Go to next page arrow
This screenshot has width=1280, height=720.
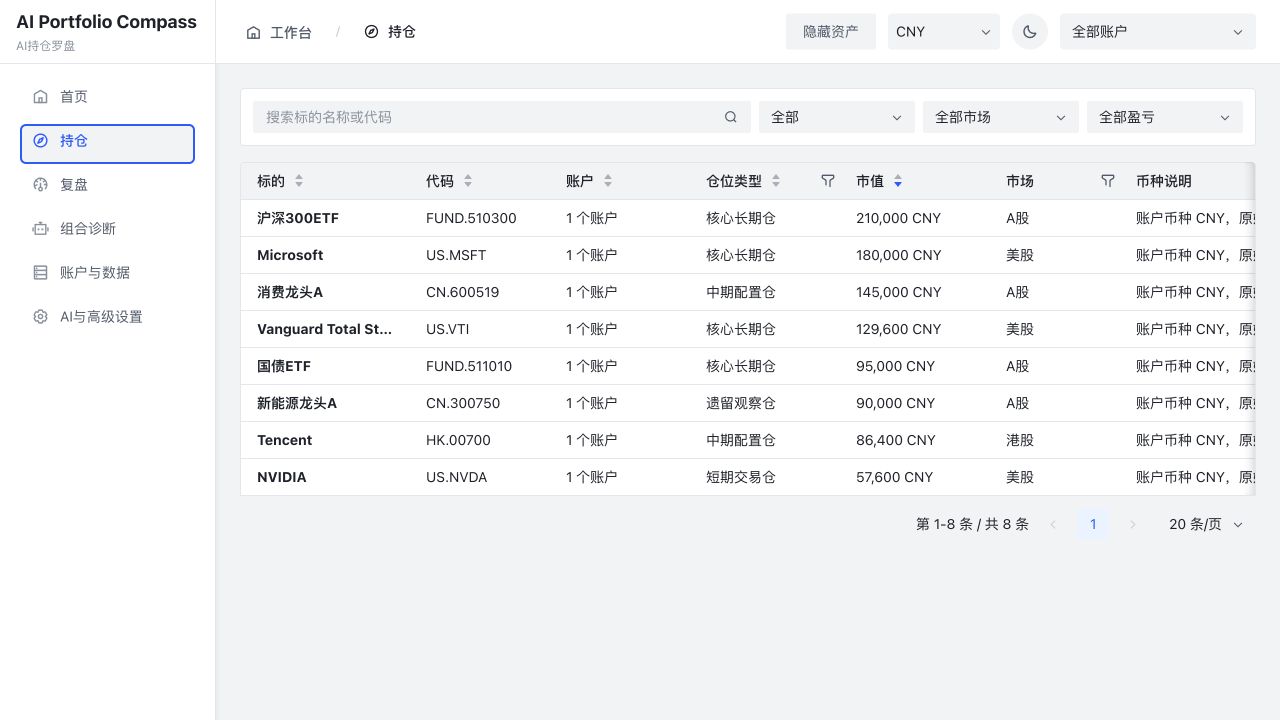[1133, 524]
